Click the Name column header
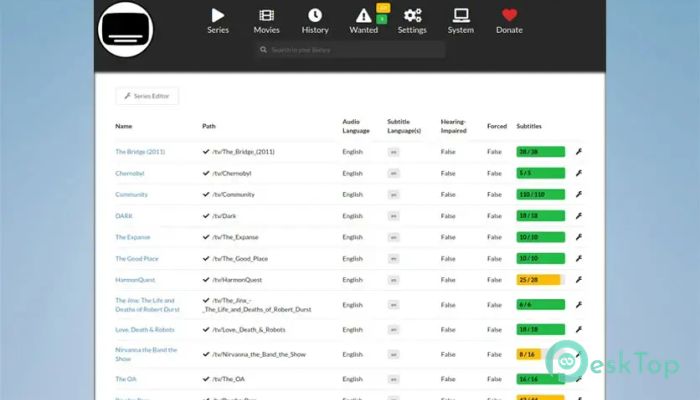Viewport: 700px width, 400px height. (x=124, y=126)
